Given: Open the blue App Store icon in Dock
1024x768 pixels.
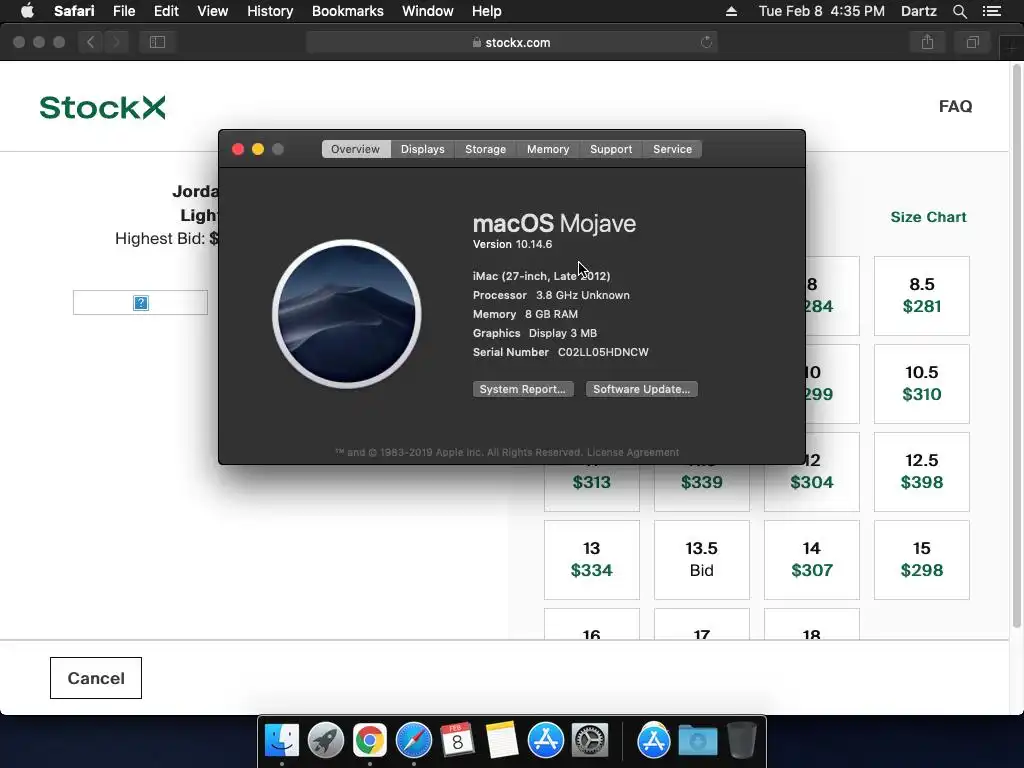Looking at the screenshot, I should (x=546, y=740).
